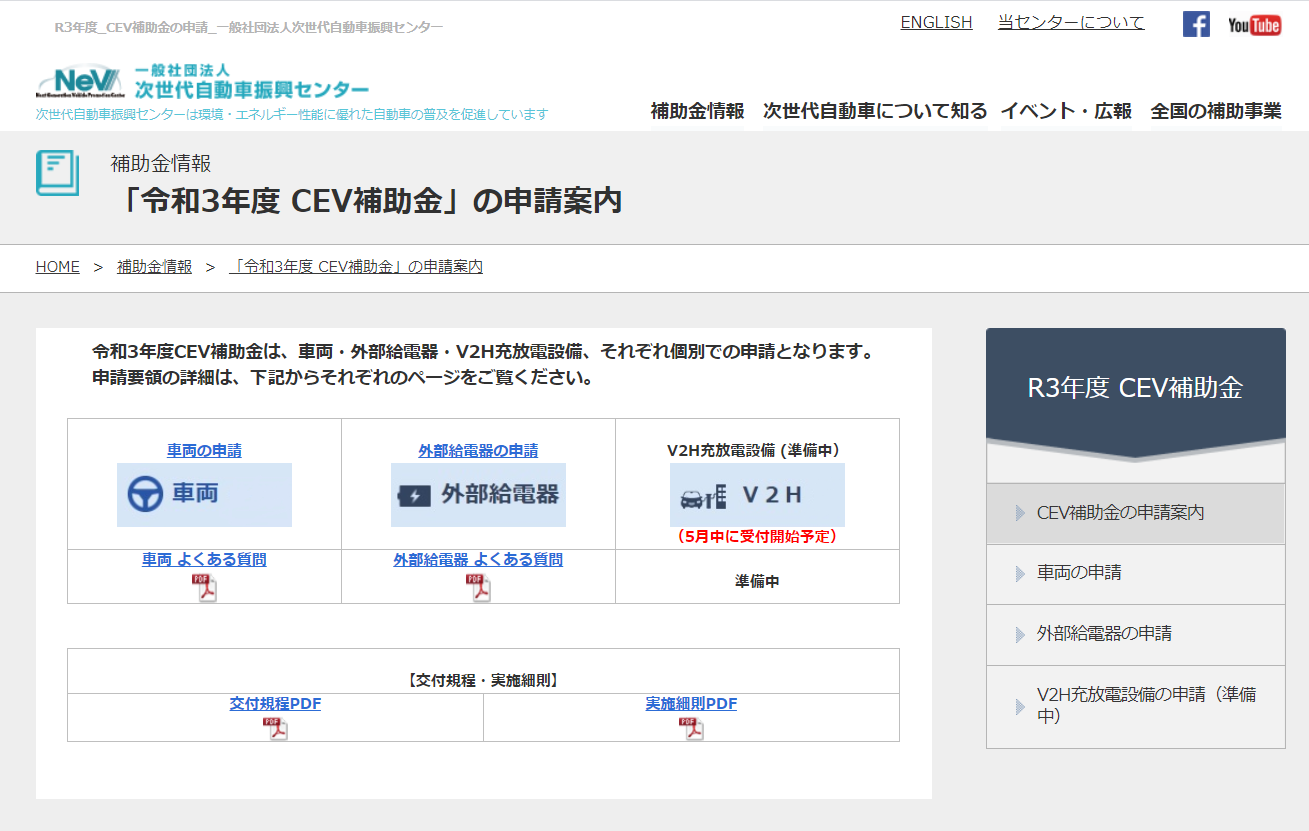This screenshot has height=831, width=1309.
Task: Open the Facebook icon link
Action: click(x=1196, y=24)
